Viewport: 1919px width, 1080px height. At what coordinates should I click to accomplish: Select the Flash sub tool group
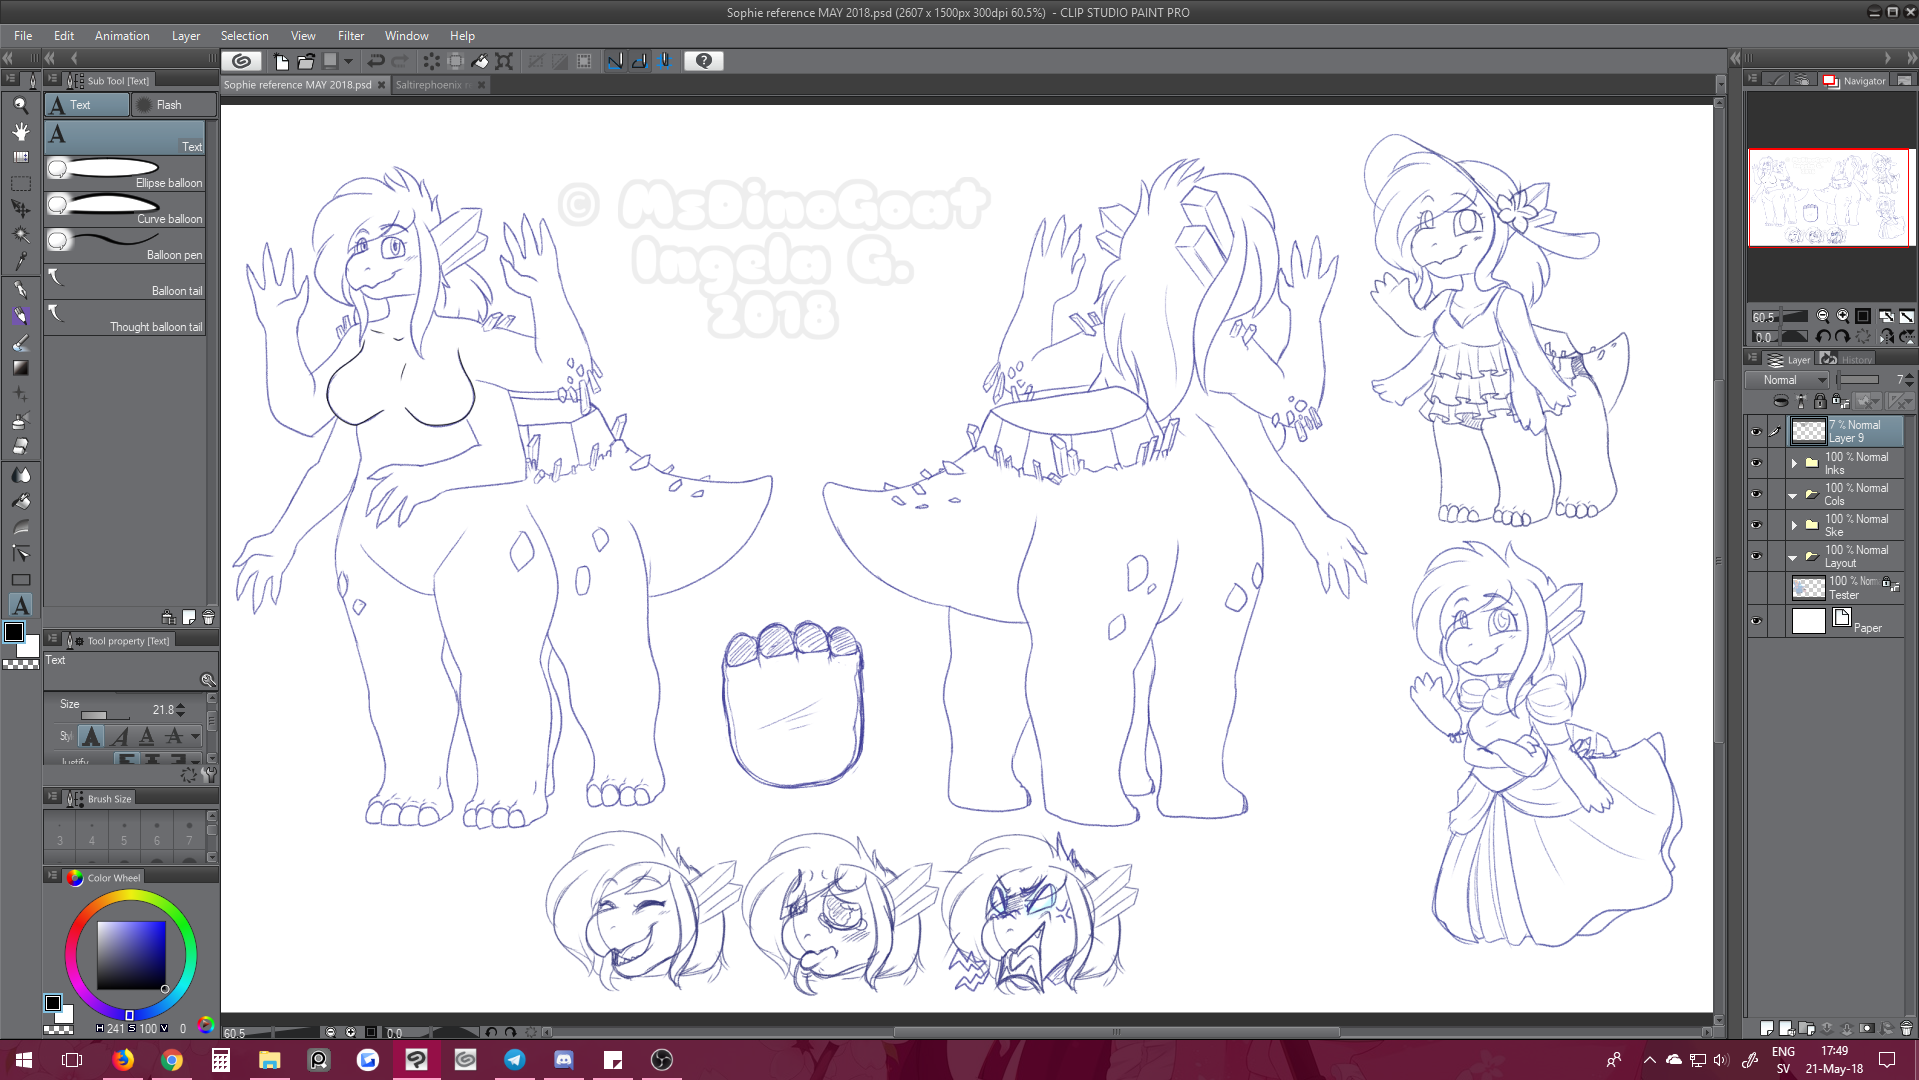(173, 105)
